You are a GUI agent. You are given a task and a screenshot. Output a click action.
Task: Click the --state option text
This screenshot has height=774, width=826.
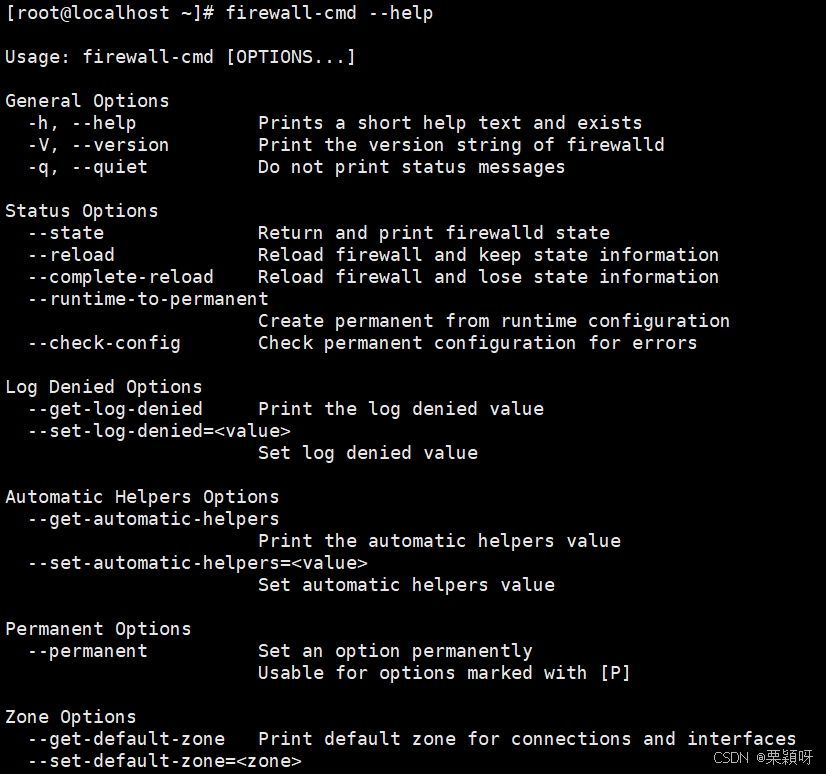[x=66, y=233]
